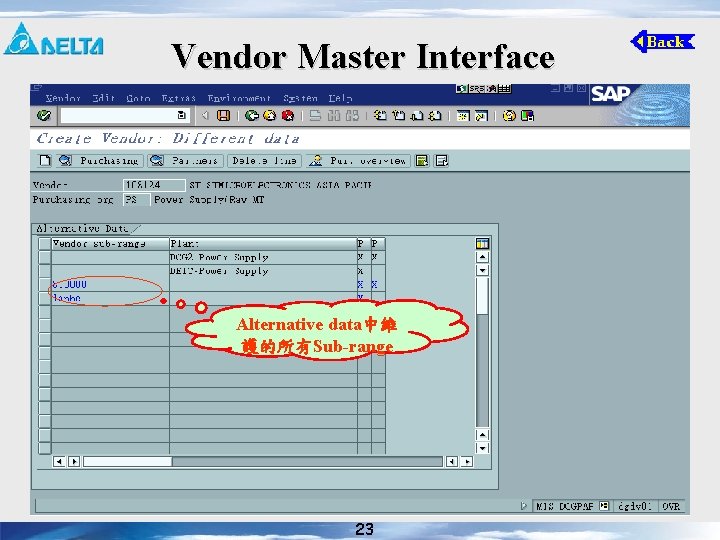Open the table settings icon above scrollbar

(482, 243)
